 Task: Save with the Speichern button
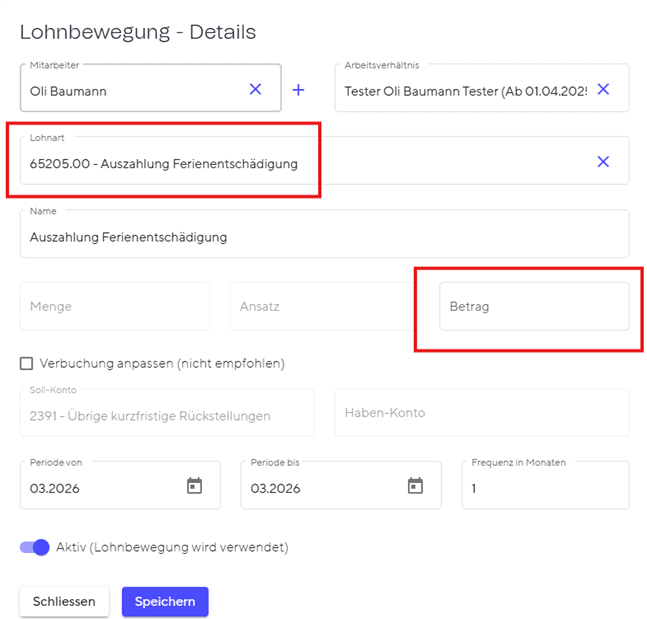tap(165, 601)
